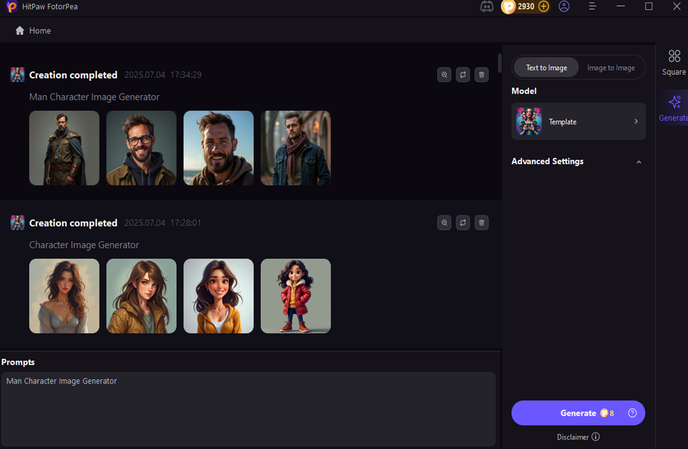Viewport: 688px width, 449px height.
Task: Click the creations list vertical scrollbar
Action: (499, 63)
